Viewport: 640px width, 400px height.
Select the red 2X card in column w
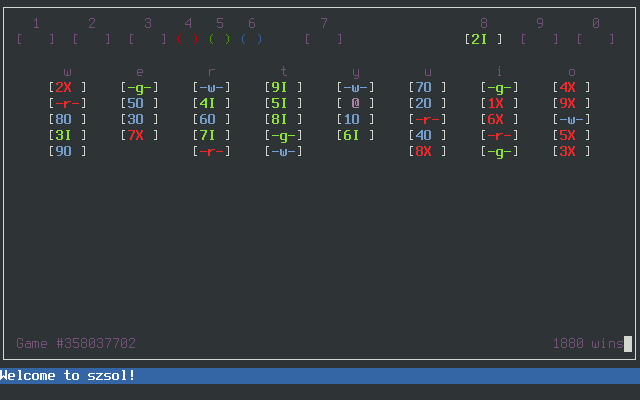pos(67,87)
